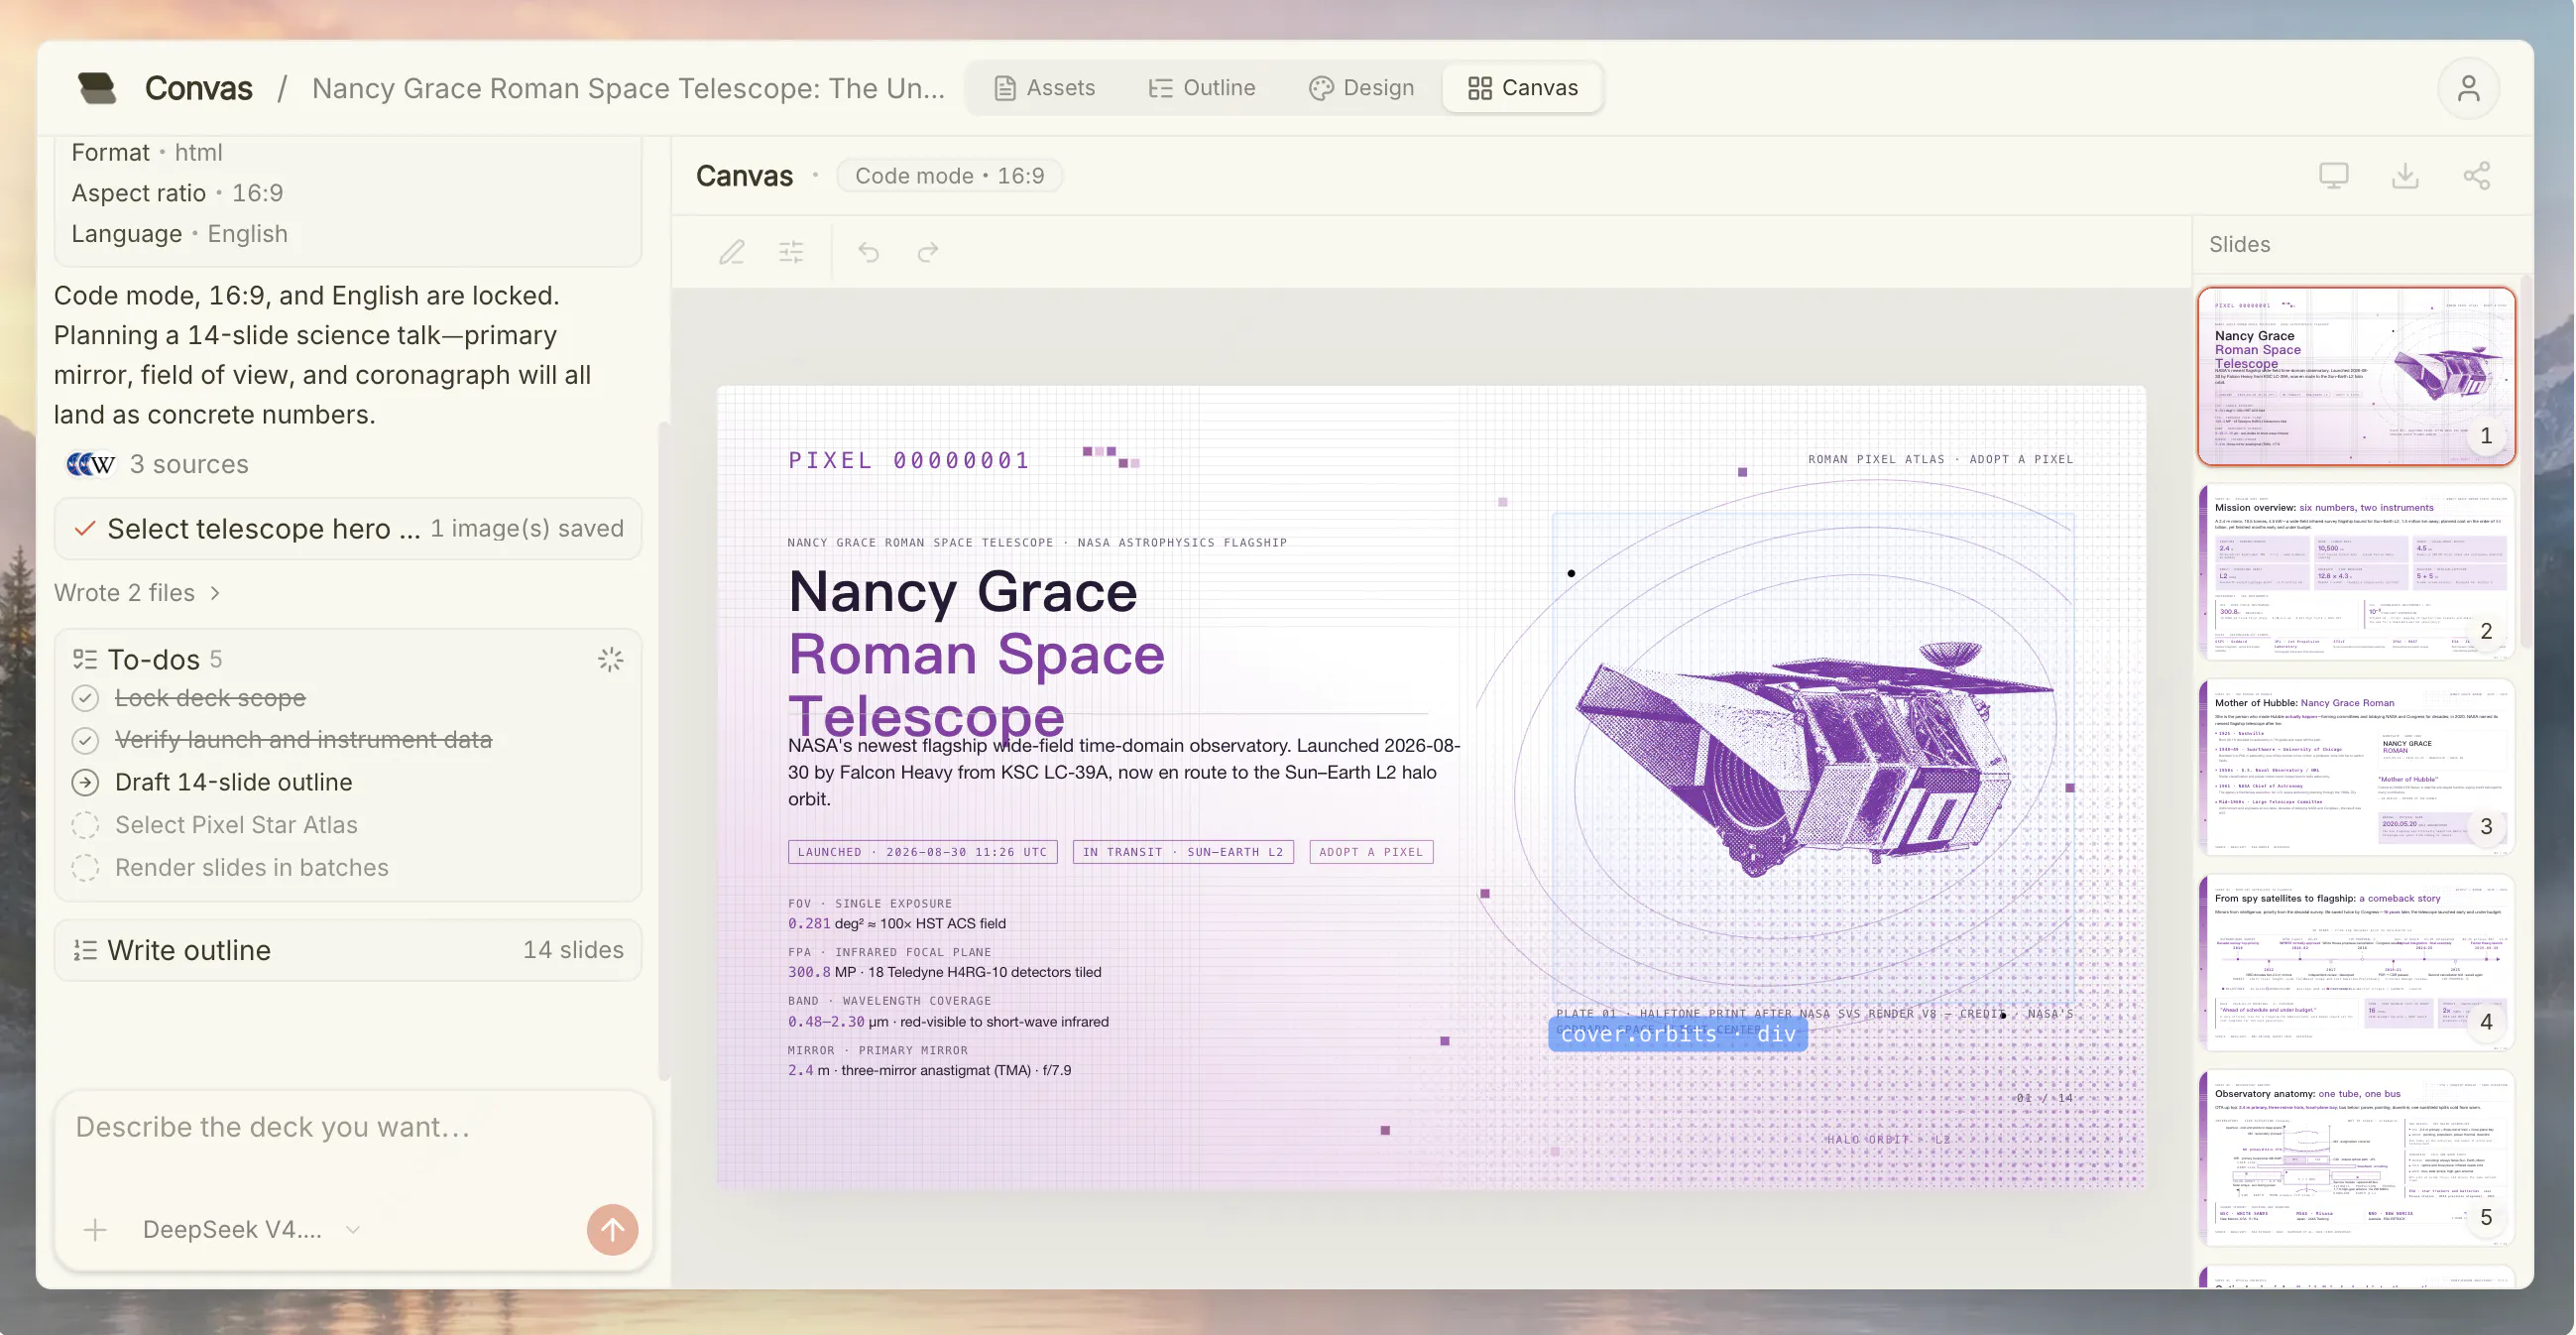Image resolution: width=2576 pixels, height=1335 pixels.
Task: Select the Nancy Grace slide title
Action: pyautogui.click(x=962, y=592)
